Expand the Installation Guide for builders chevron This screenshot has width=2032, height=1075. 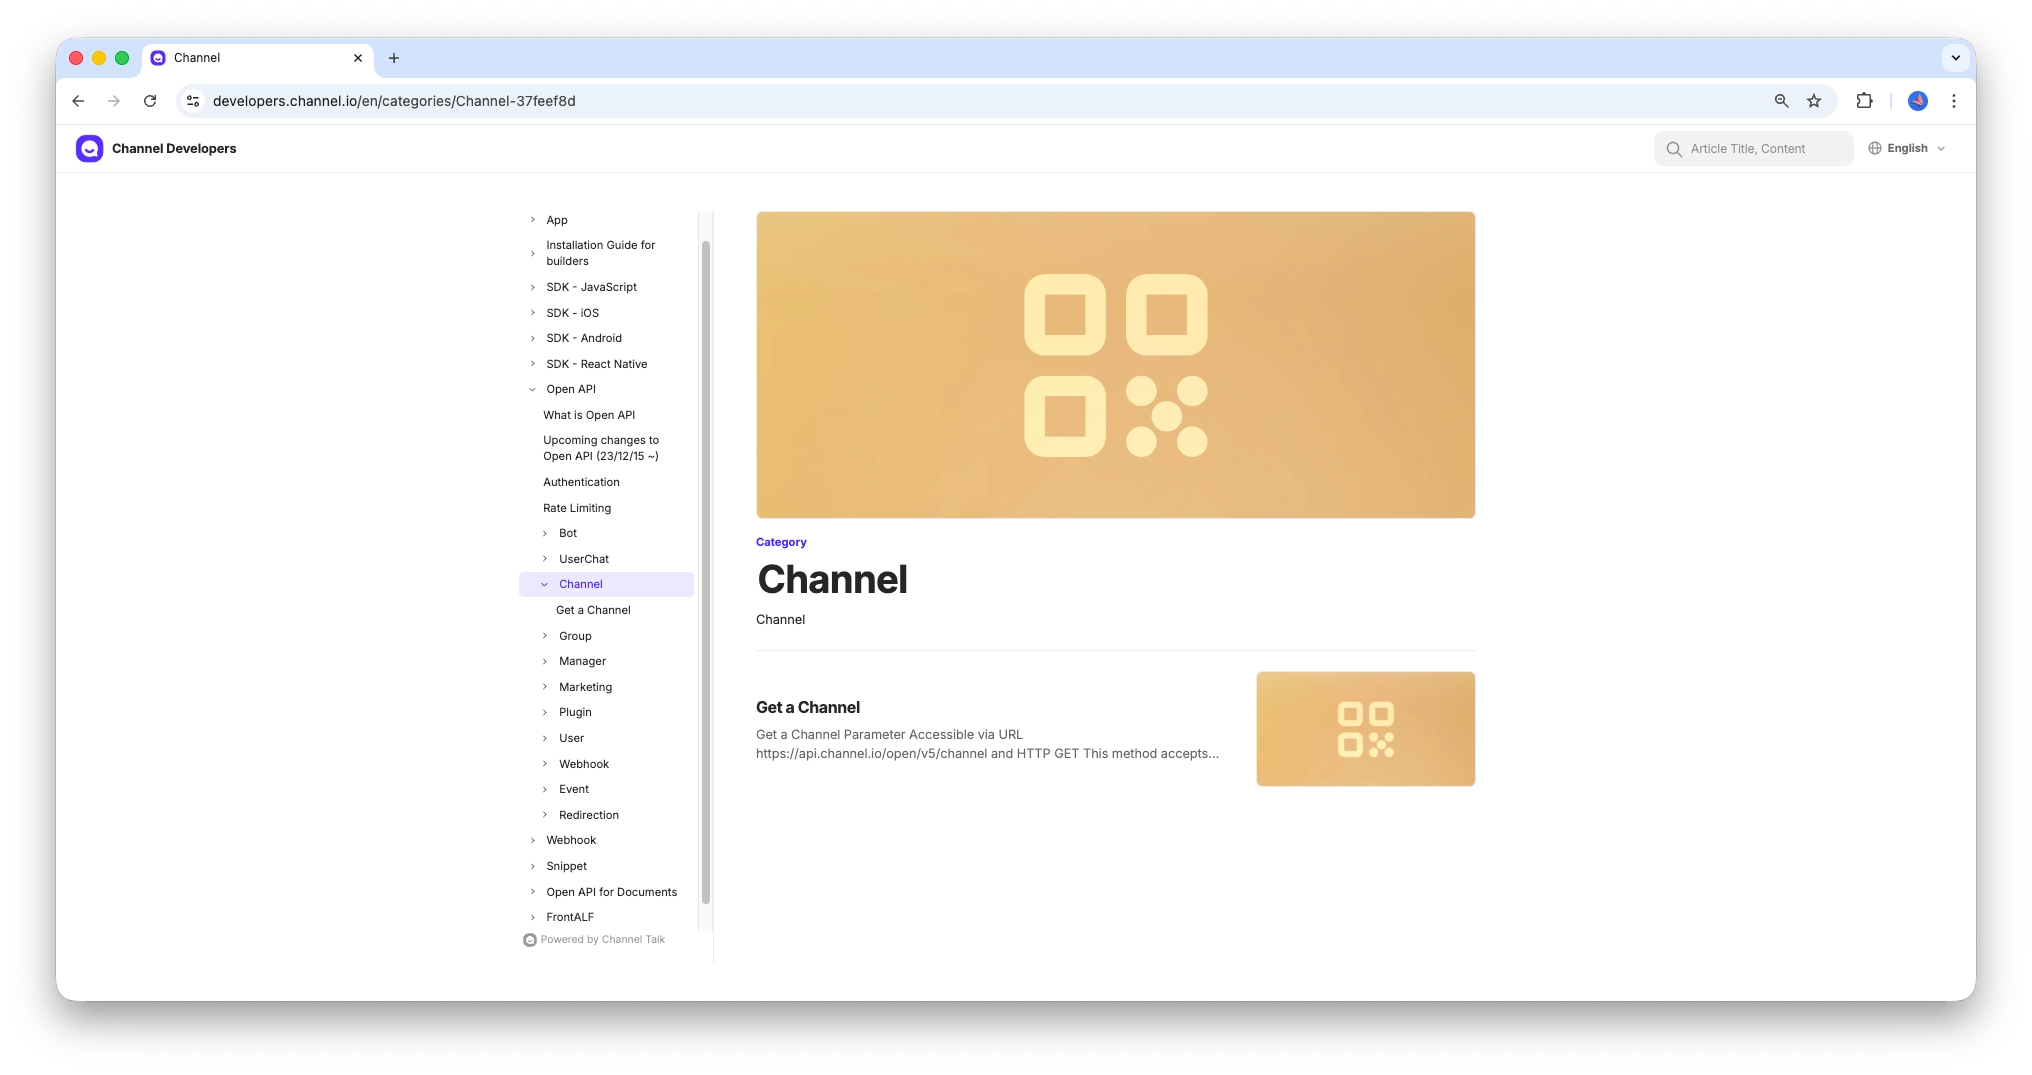[533, 253]
